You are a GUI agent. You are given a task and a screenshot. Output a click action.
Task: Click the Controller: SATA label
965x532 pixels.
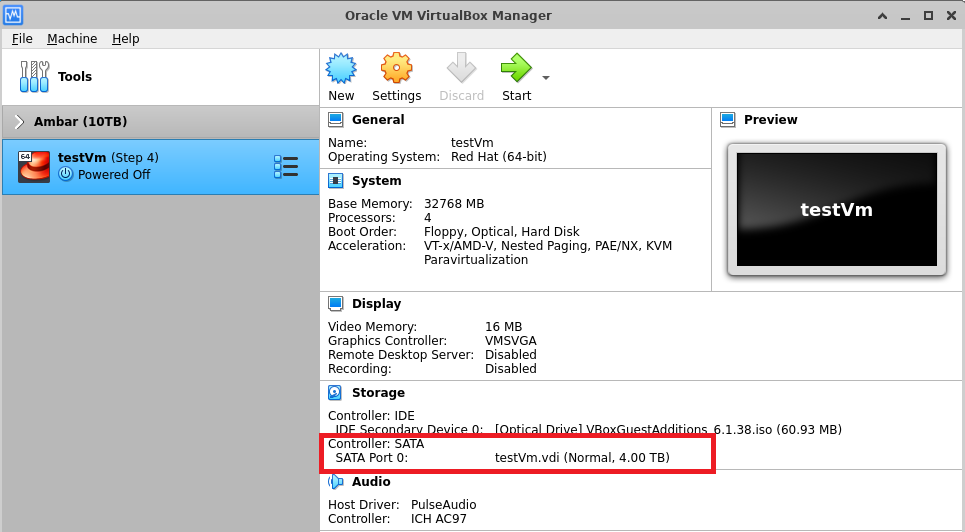[x=376, y=444]
